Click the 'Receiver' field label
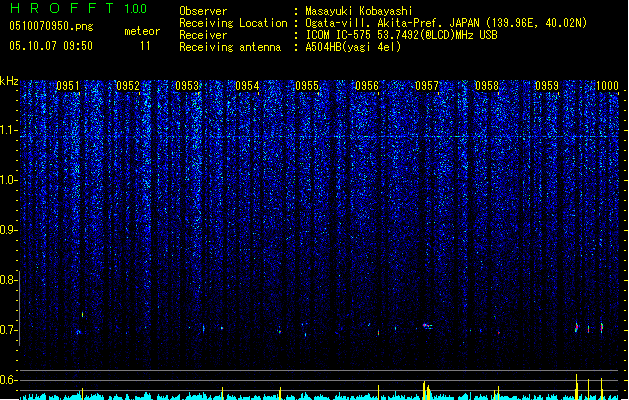The width and height of the screenshot is (629, 400). click(x=203, y=35)
